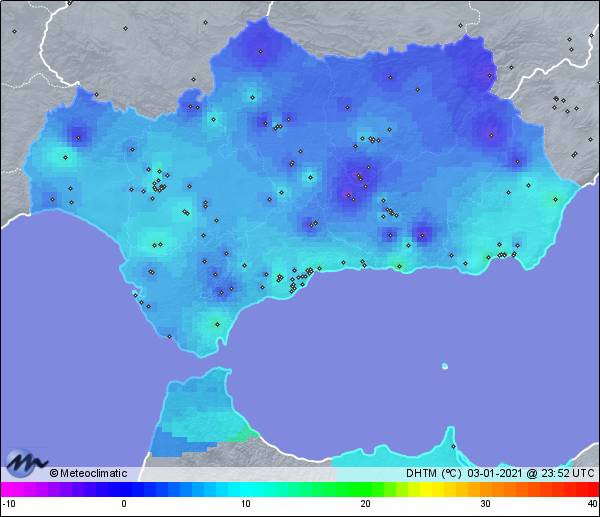Click the 40 label on the temperature scale
Viewport: 600px width, 517px height.
click(592, 504)
